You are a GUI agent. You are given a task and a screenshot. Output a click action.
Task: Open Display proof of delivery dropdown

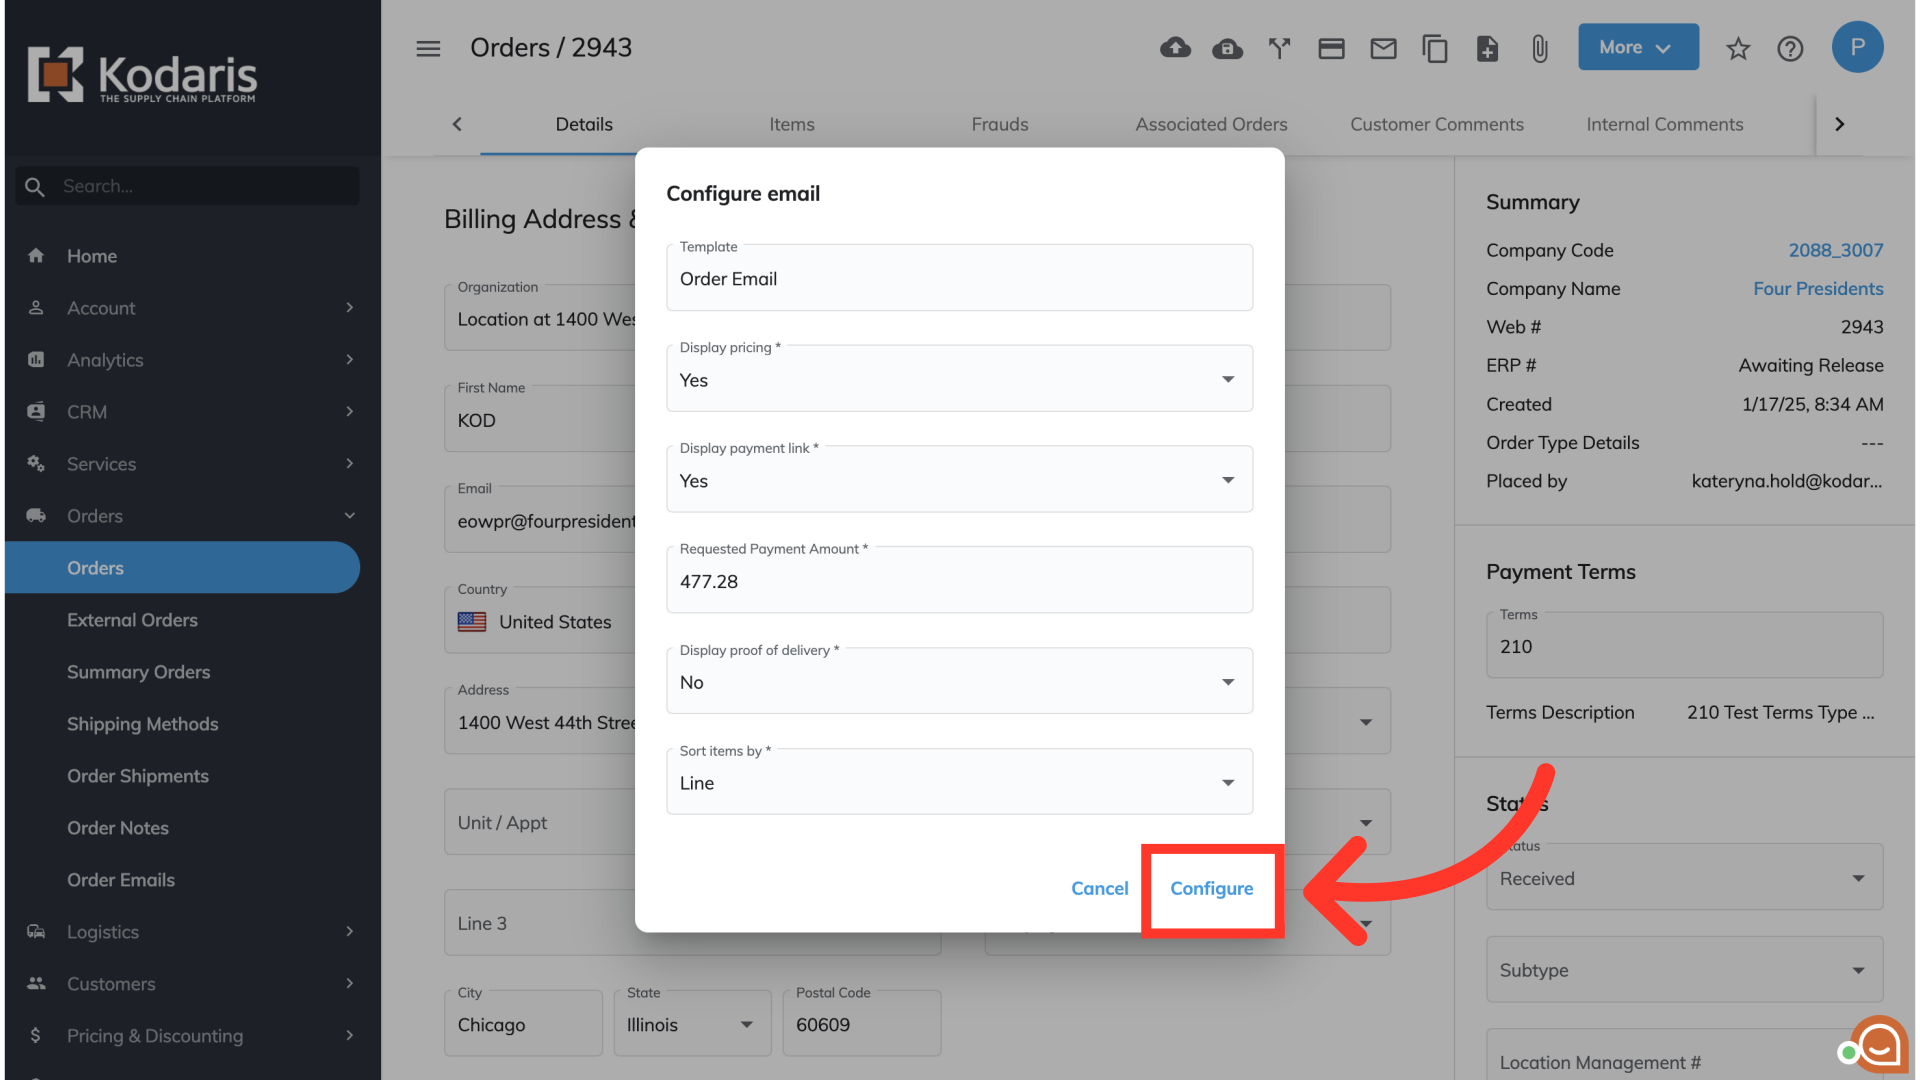958,682
